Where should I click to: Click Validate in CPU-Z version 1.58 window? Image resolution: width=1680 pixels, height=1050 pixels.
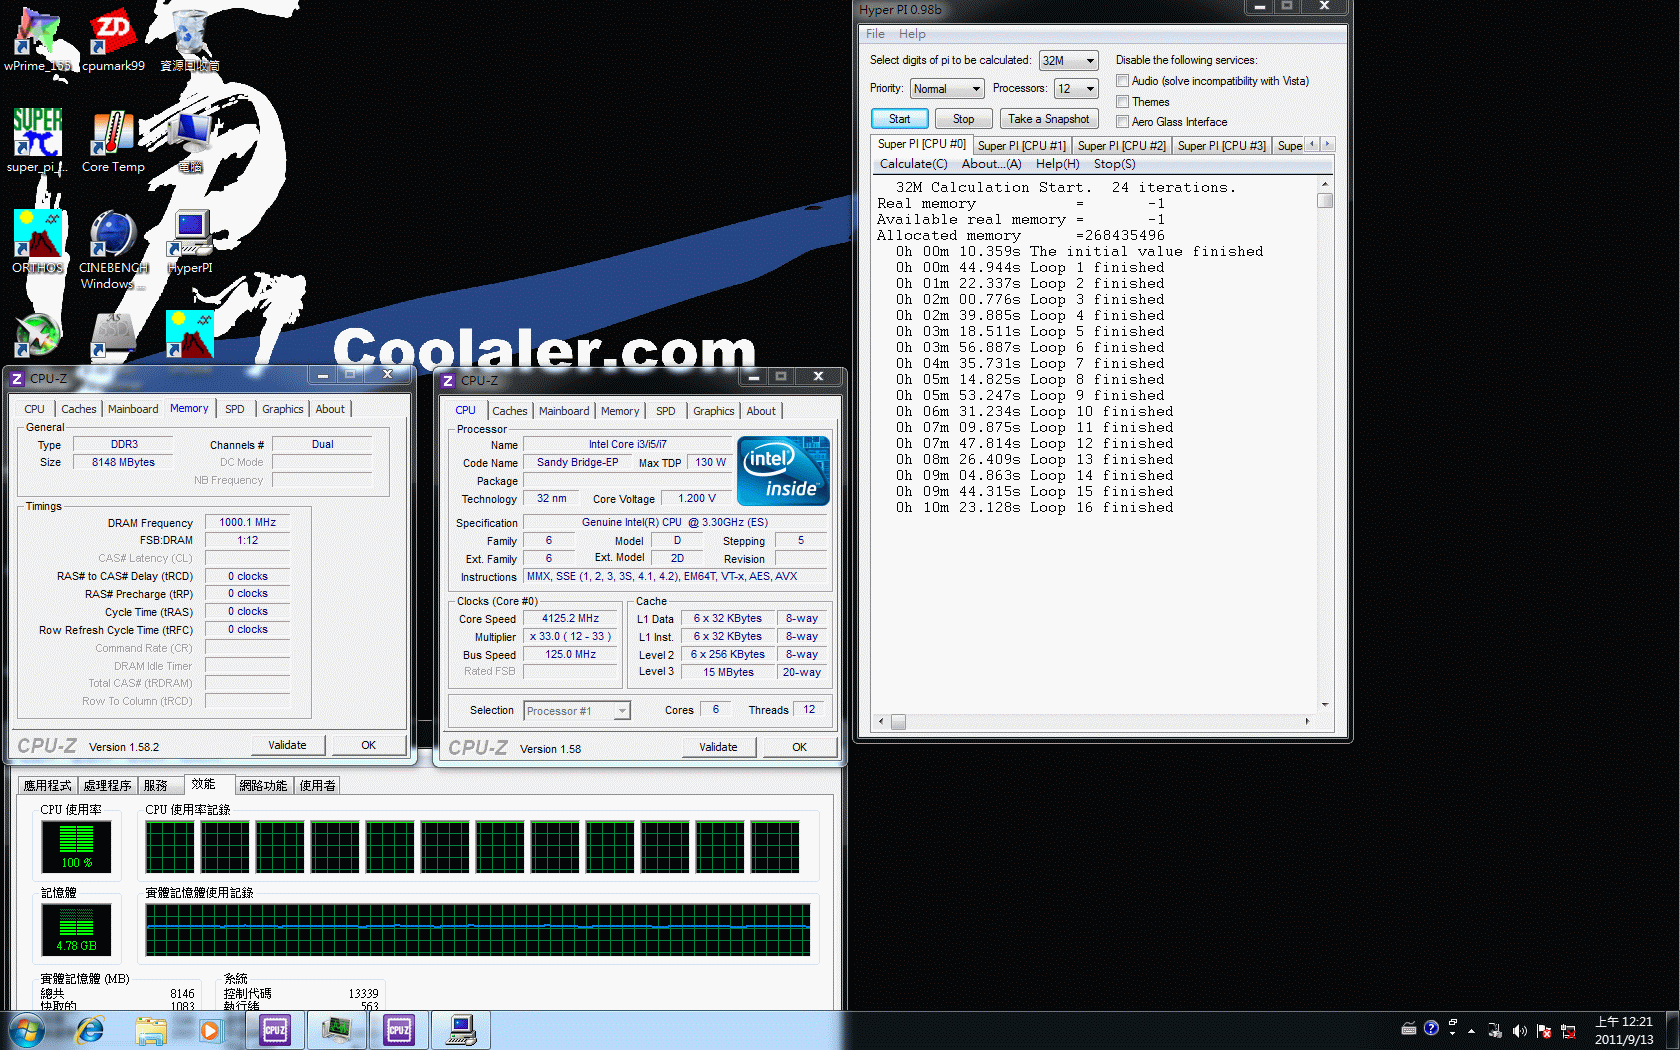point(718,747)
